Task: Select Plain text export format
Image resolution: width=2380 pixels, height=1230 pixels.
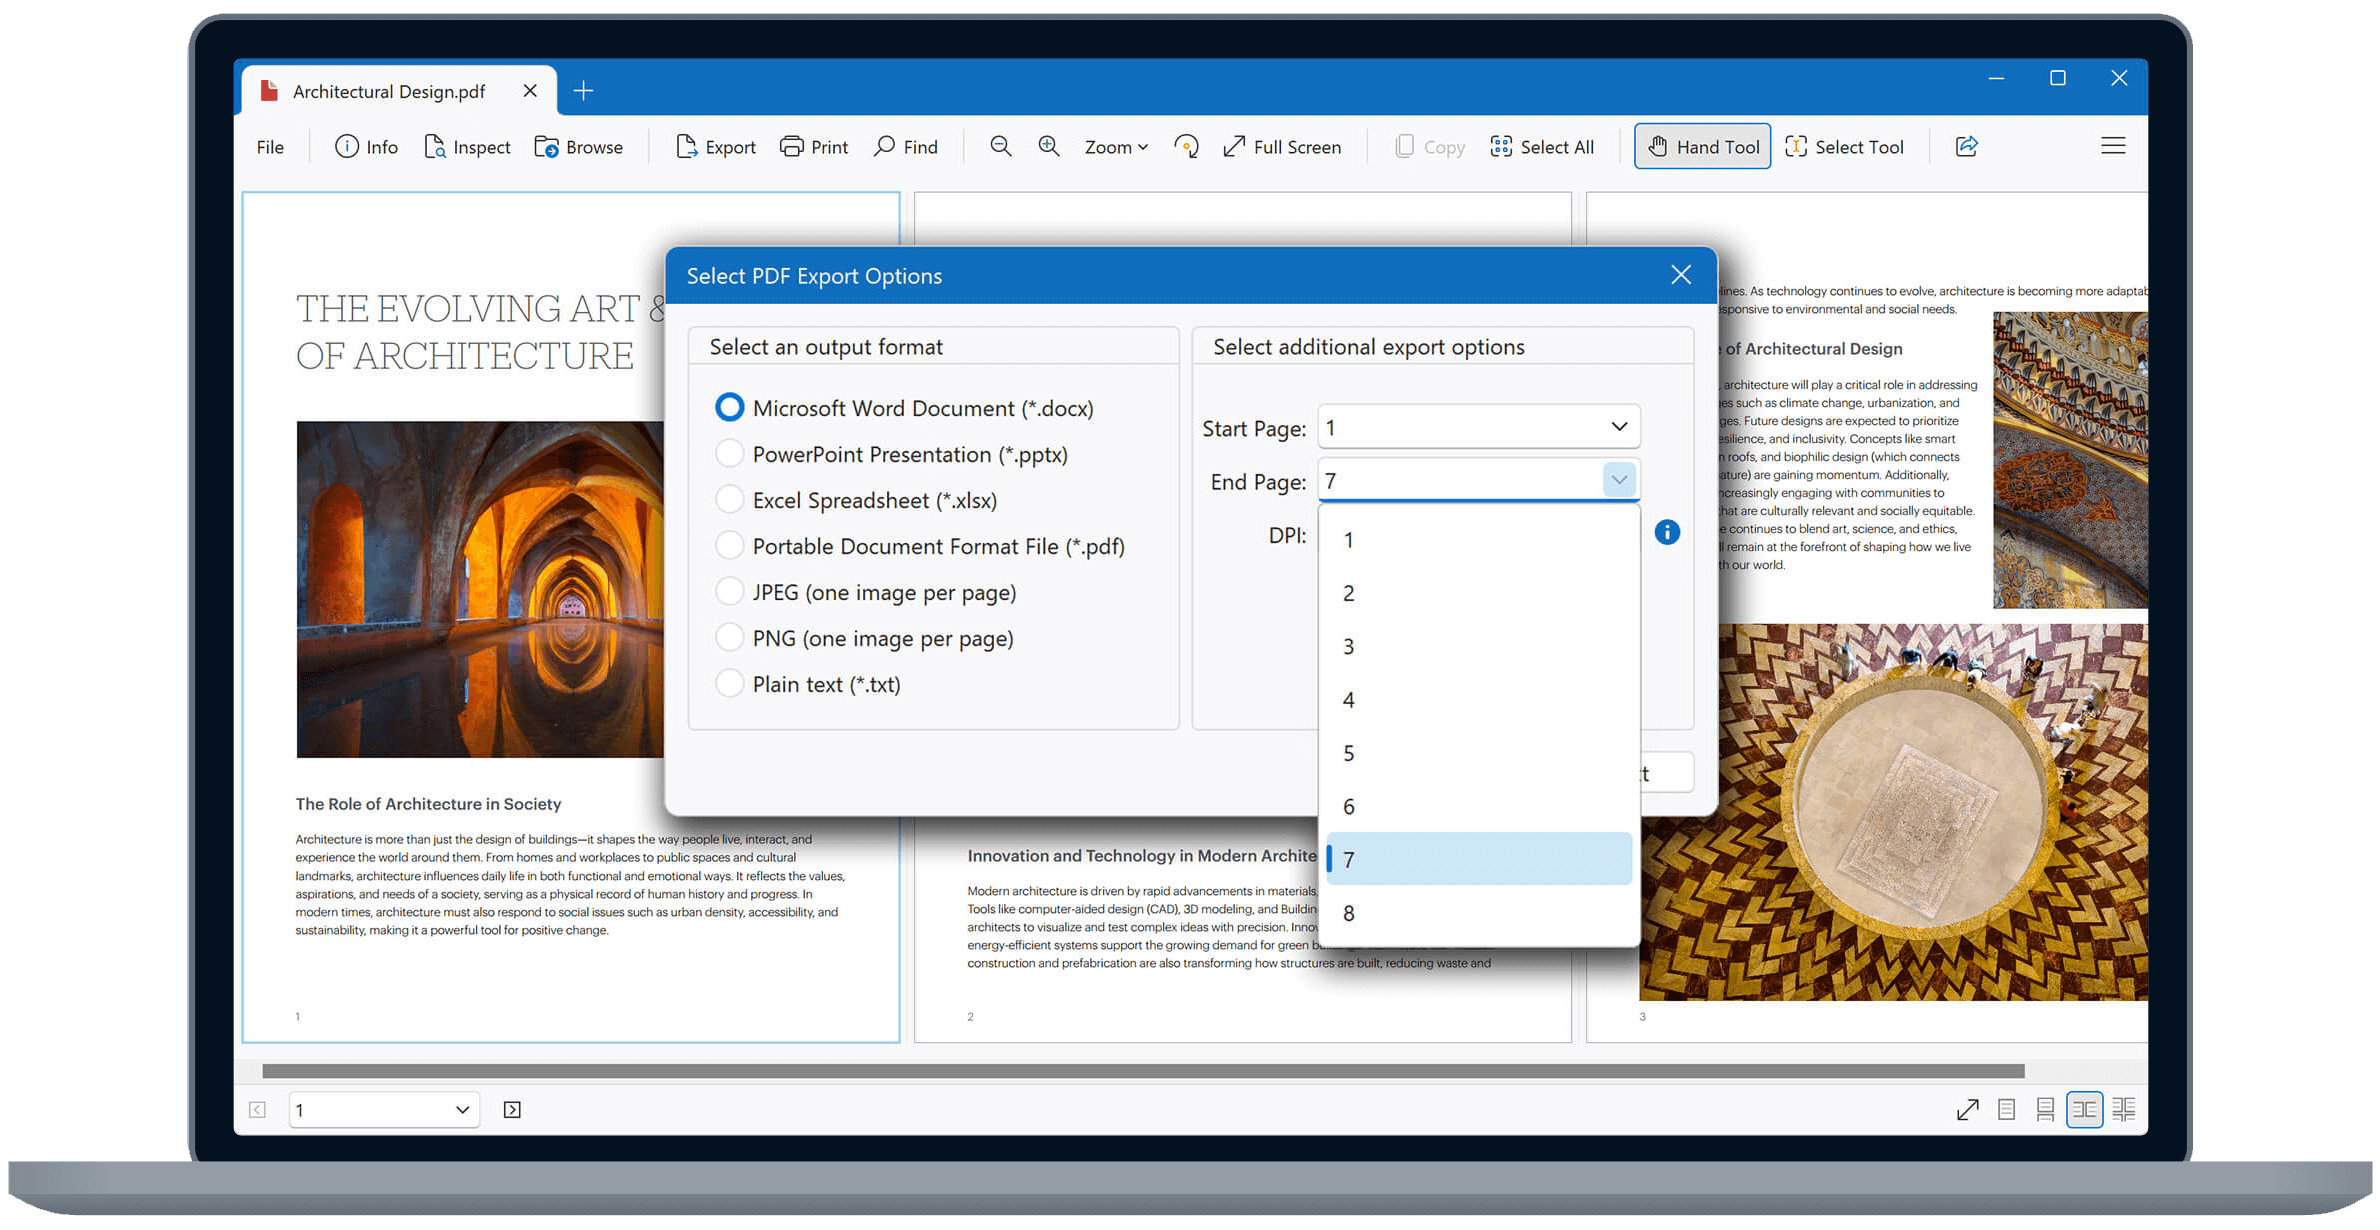Action: 729,683
